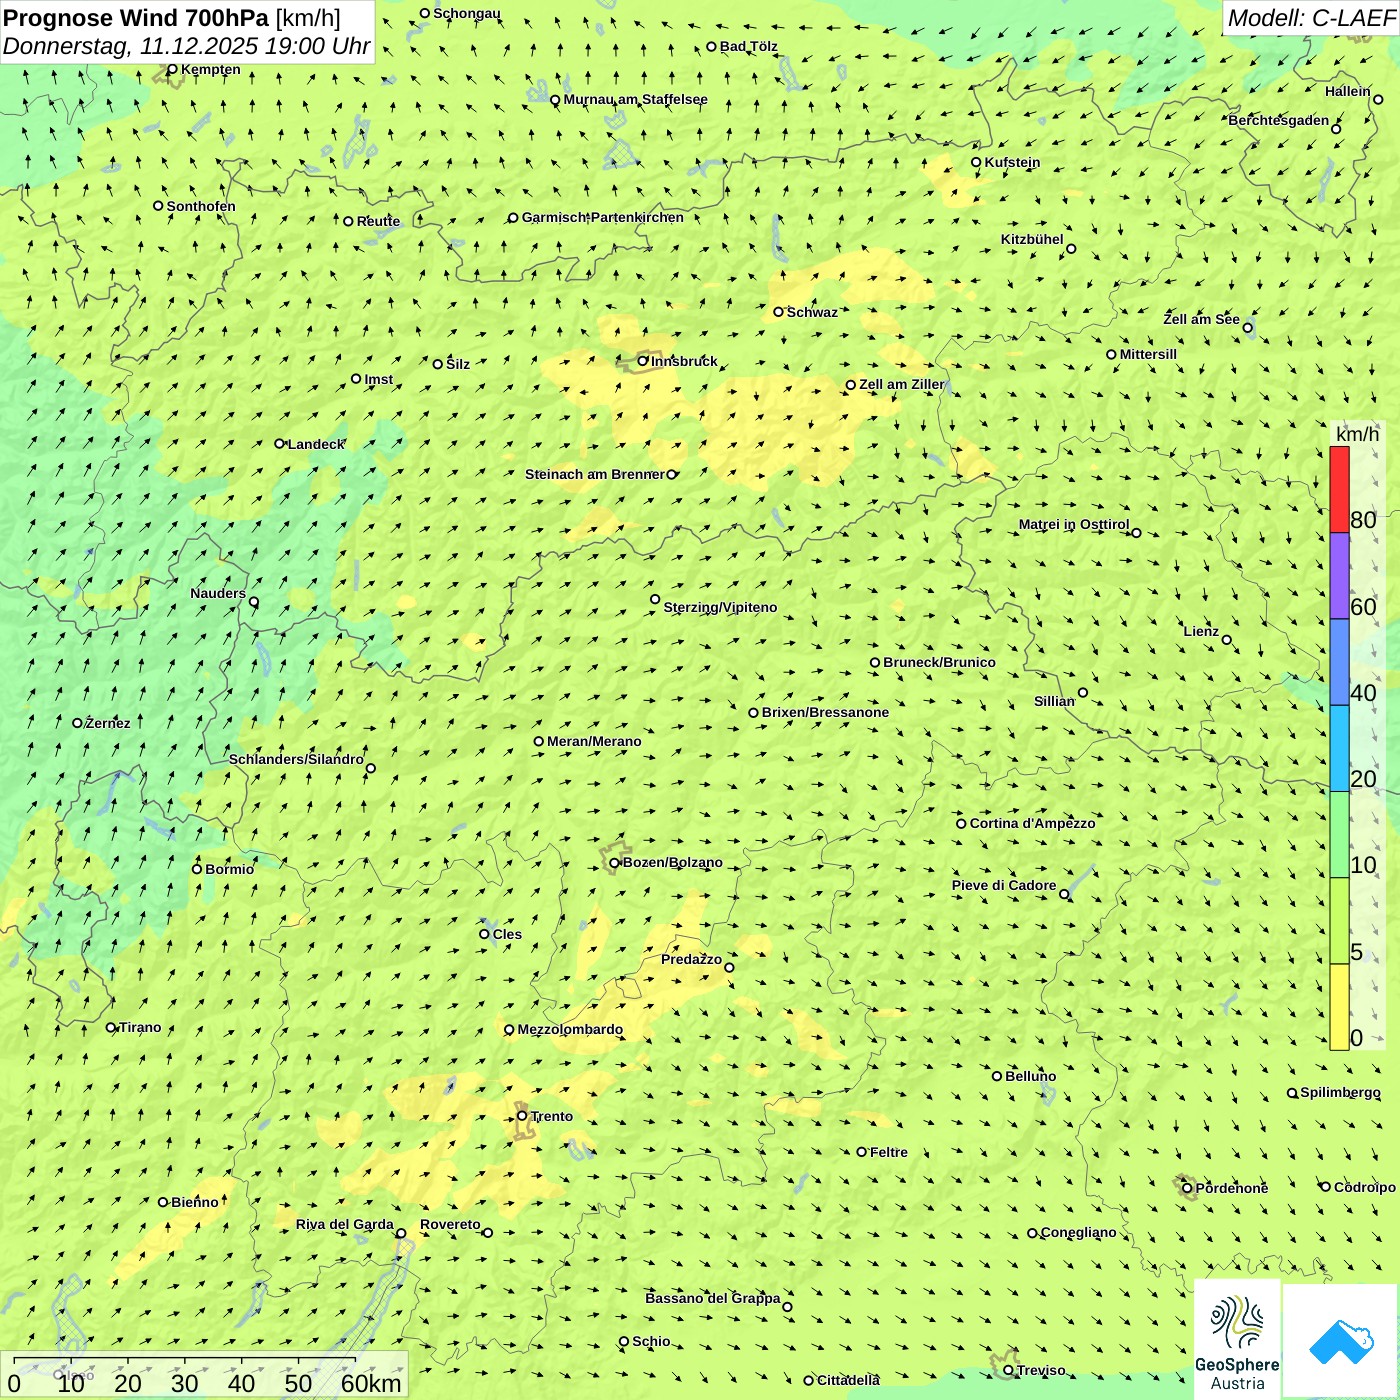Click the 'Hallein' town label
Viewport: 1400px width, 1400px height.
tap(1348, 91)
